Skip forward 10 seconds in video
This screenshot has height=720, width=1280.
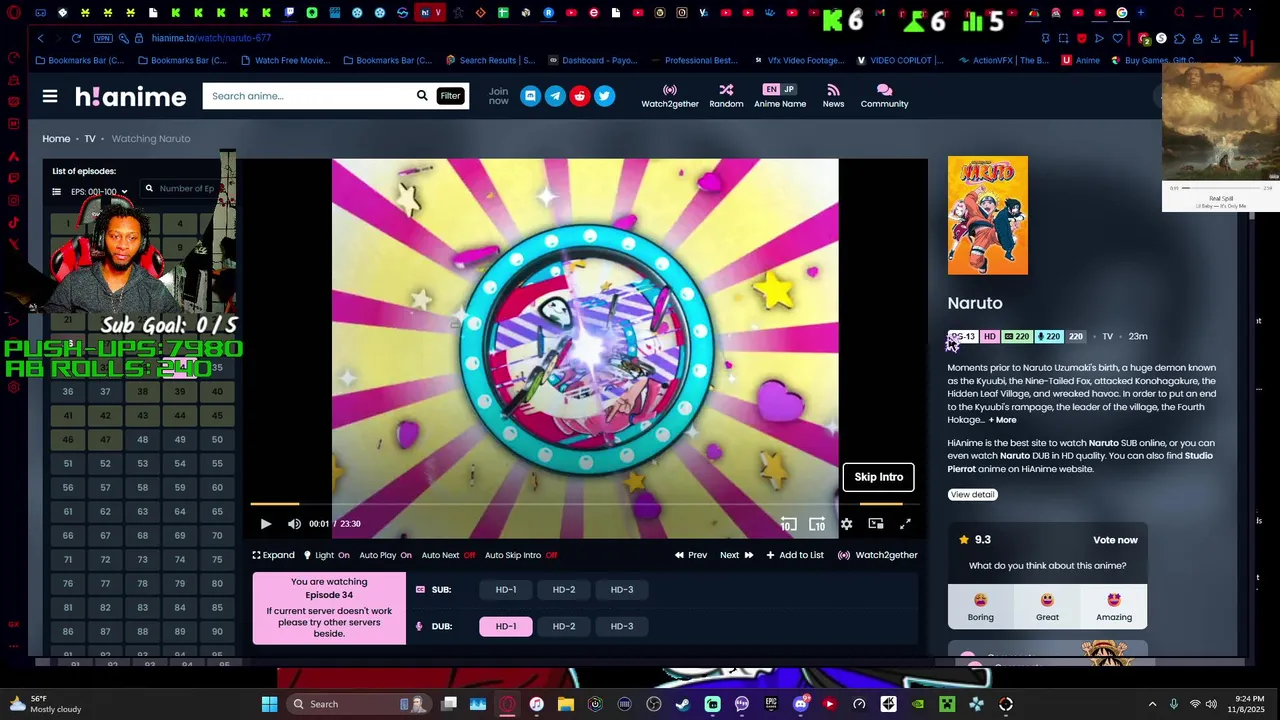click(x=817, y=524)
